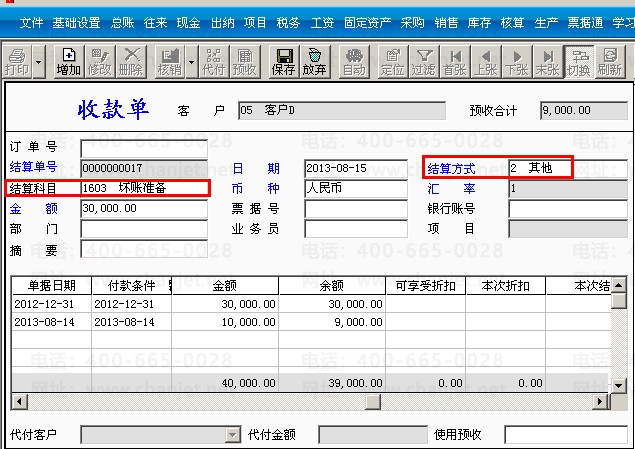Click the 银行账号 input field
The image size is (635, 449).
click(568, 209)
